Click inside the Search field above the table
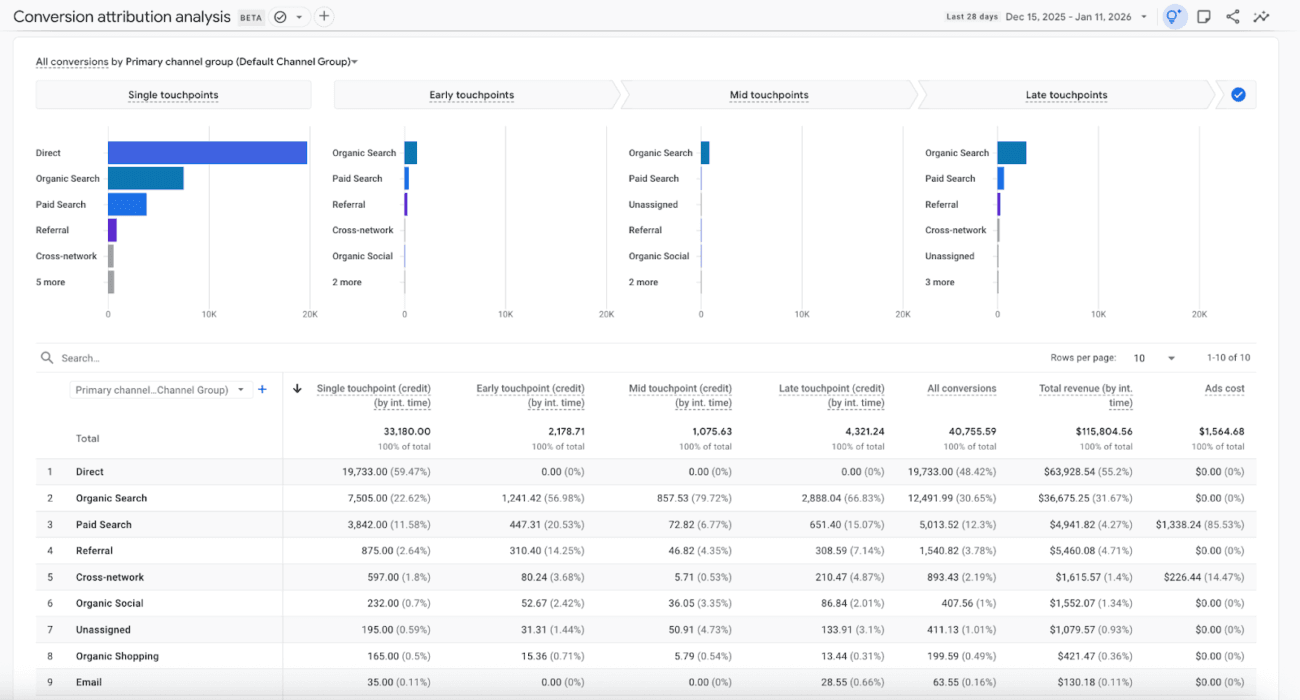The width and height of the screenshot is (1300, 700). coord(100,357)
